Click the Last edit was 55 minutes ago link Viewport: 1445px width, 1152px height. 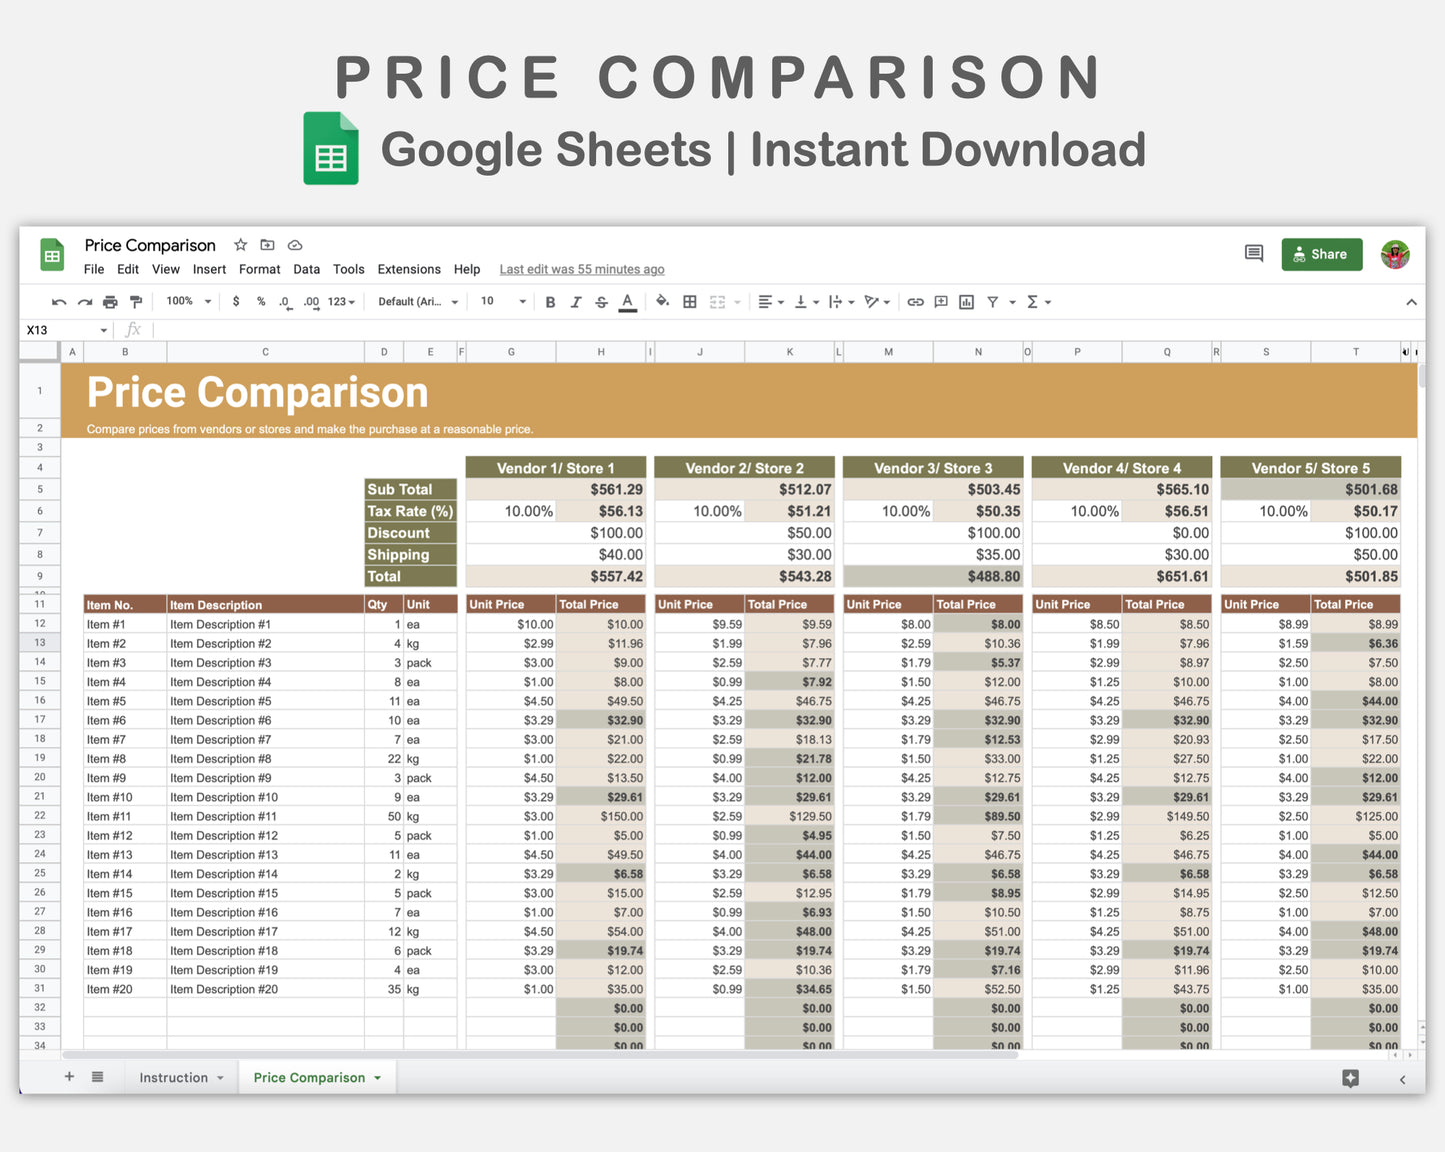point(581,269)
